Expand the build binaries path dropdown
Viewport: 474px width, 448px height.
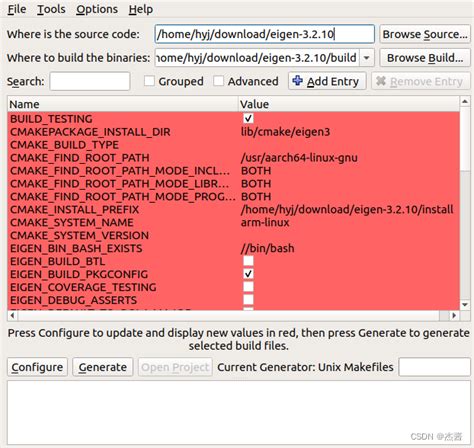pyautogui.click(x=367, y=58)
